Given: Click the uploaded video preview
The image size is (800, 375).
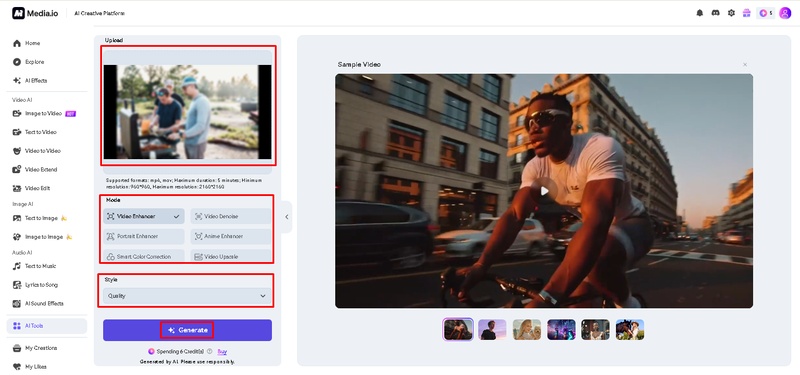Looking at the screenshot, I should click(x=187, y=112).
